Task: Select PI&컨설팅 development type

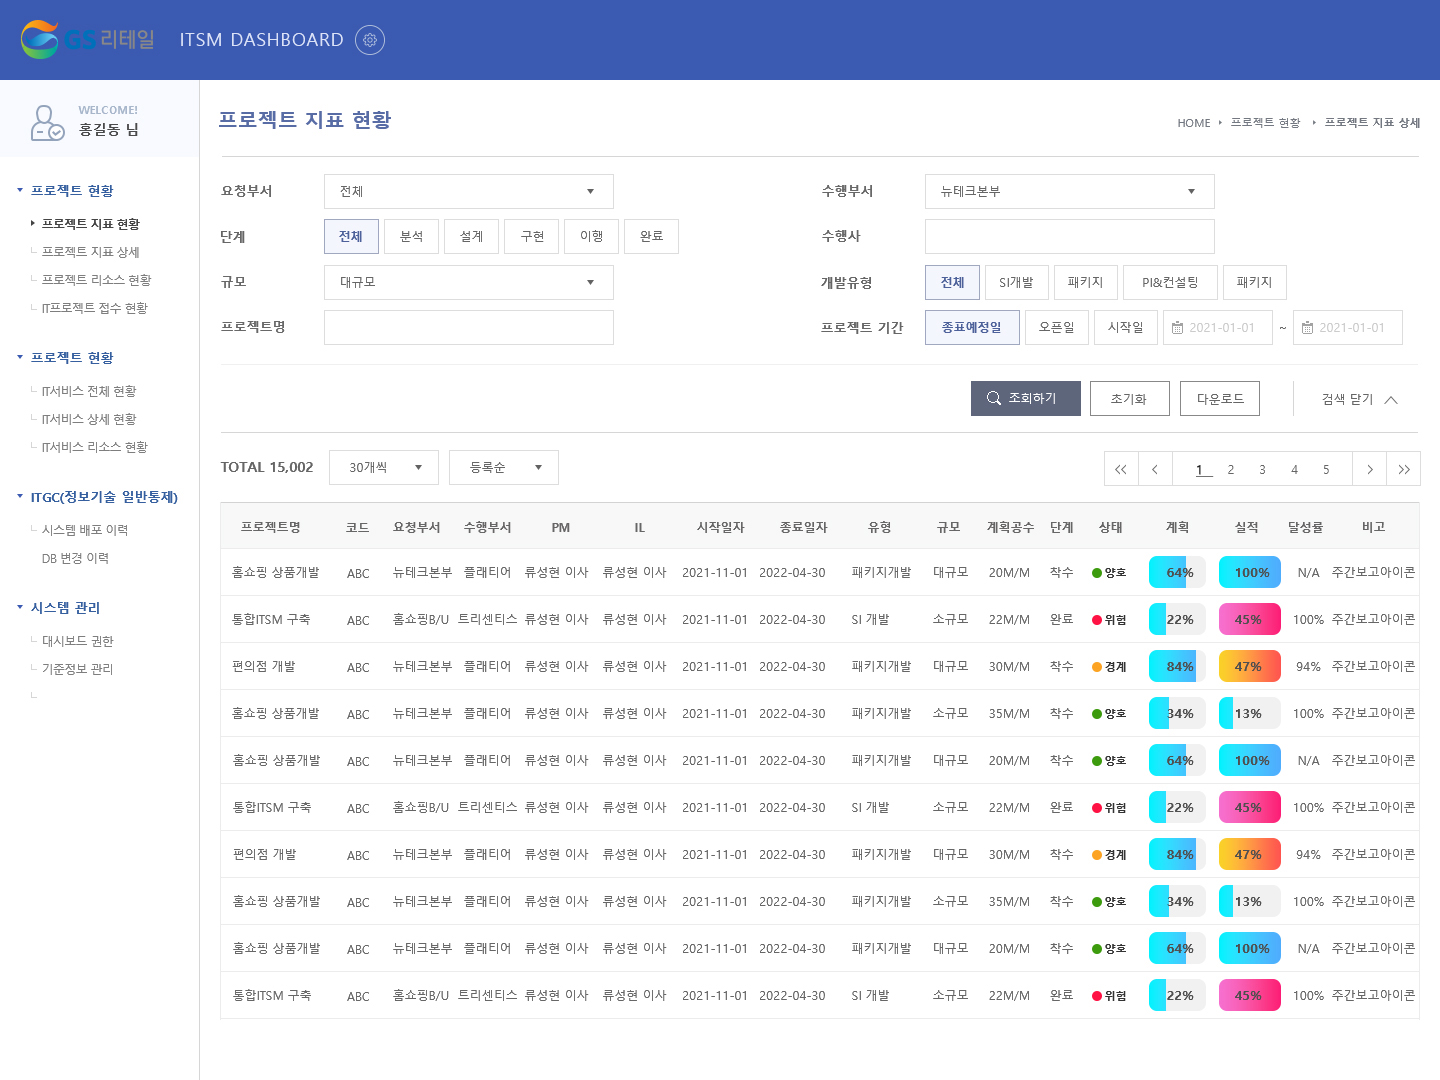Action: tap(1170, 282)
